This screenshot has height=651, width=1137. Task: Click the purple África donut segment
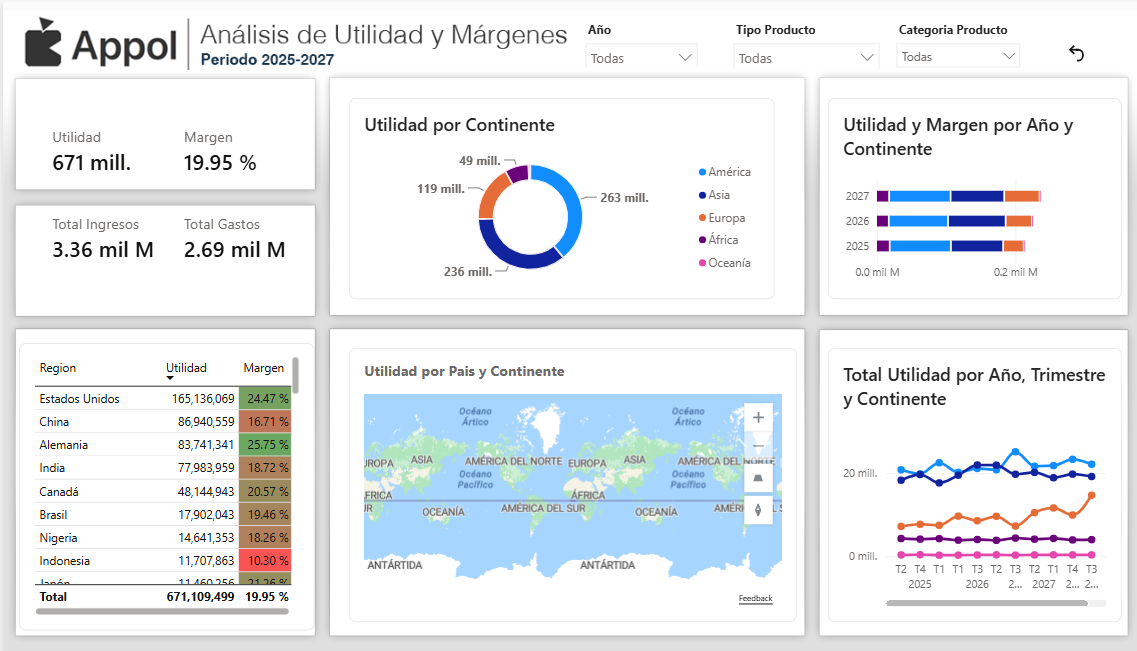(x=518, y=174)
